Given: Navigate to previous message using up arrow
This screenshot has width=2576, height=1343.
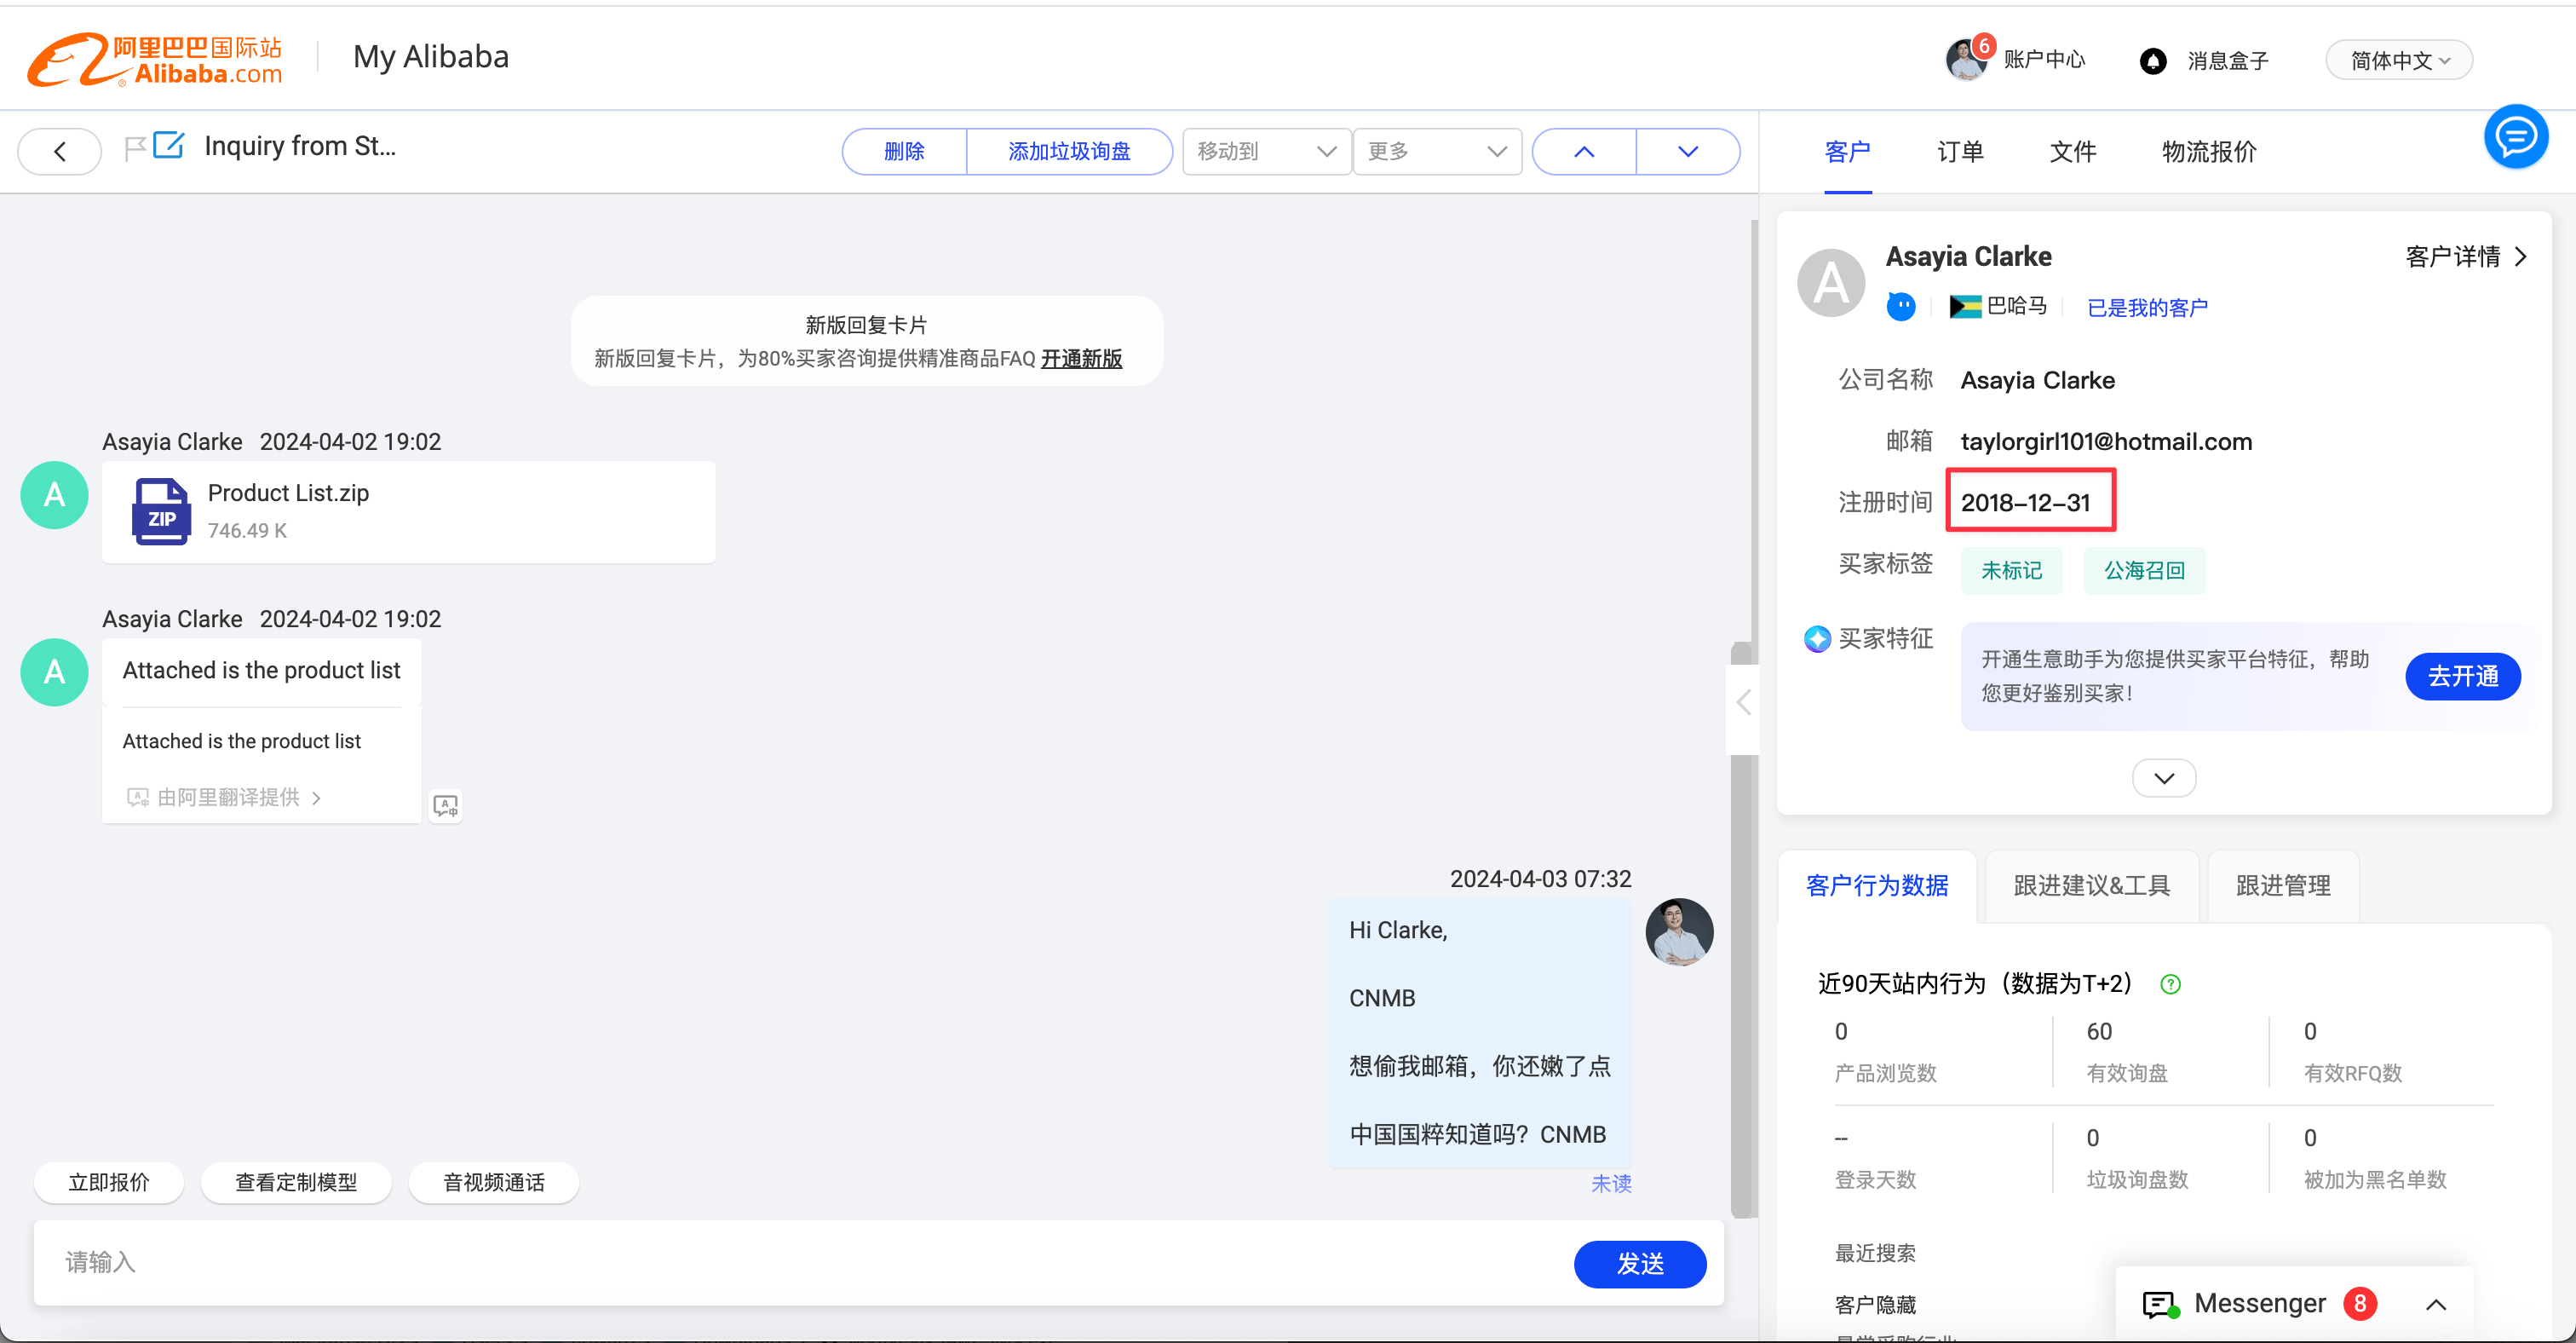Looking at the screenshot, I should coord(1583,152).
